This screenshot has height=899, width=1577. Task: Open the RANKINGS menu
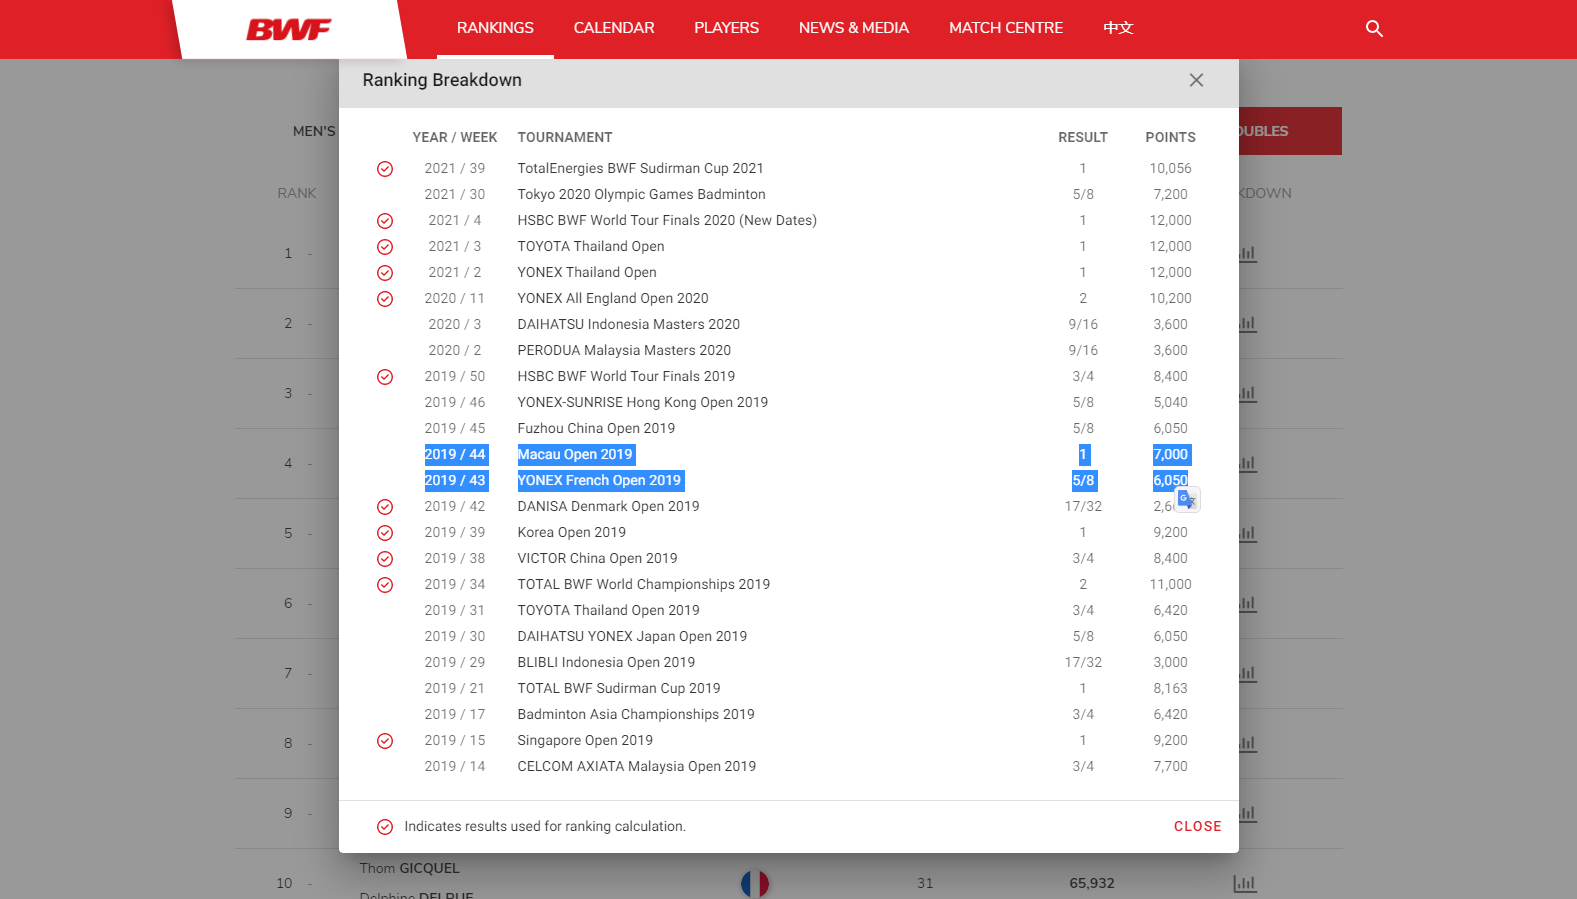click(495, 28)
